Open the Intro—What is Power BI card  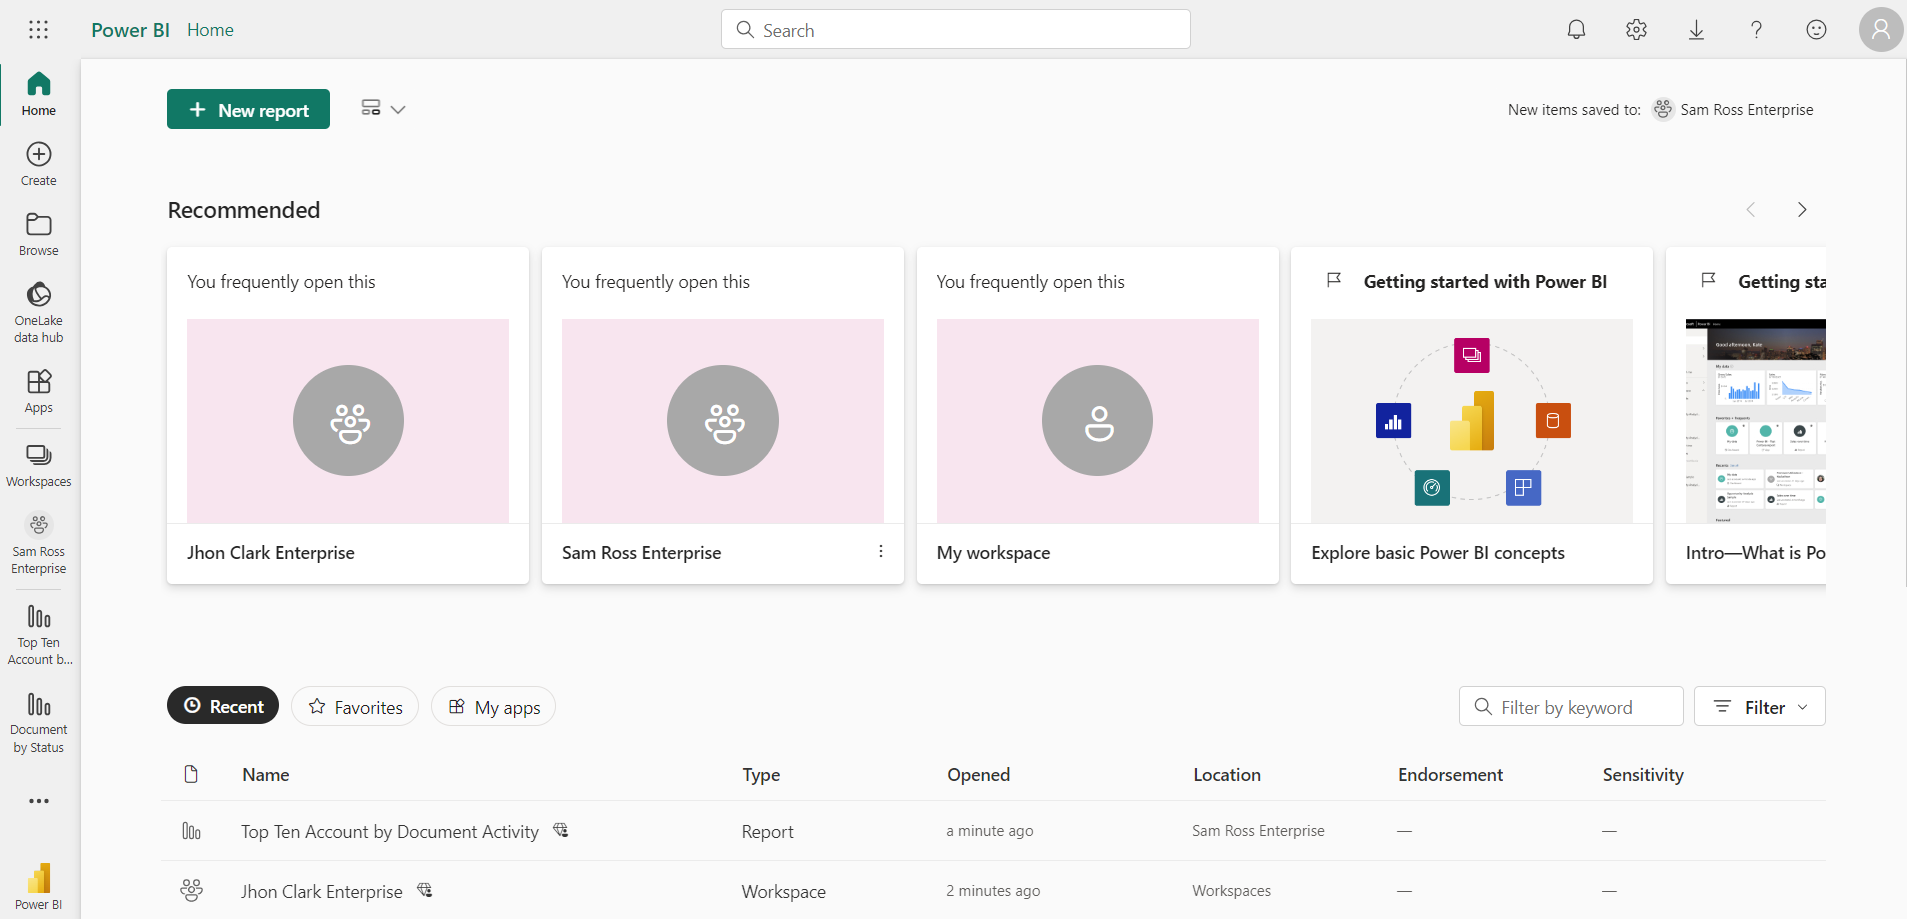1746,415
